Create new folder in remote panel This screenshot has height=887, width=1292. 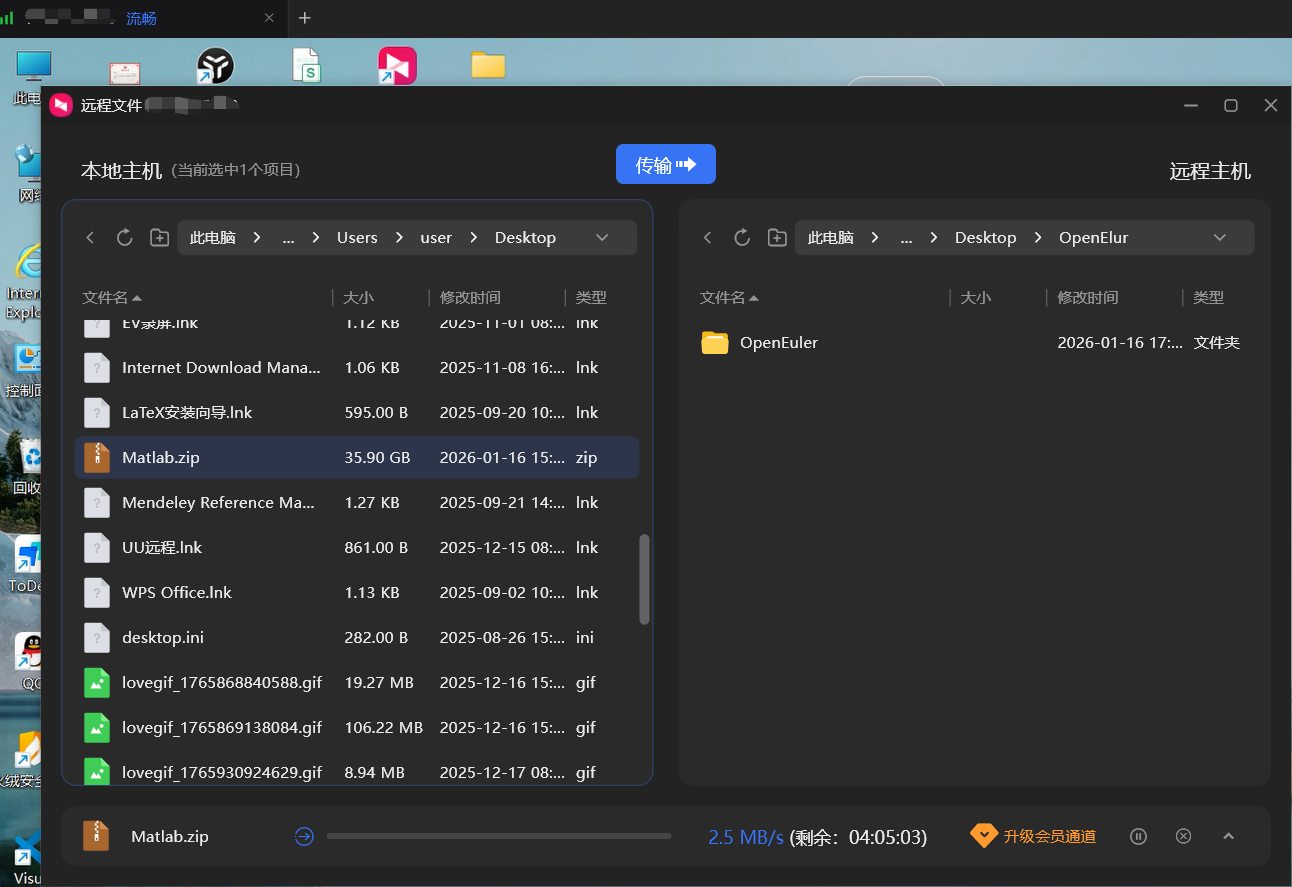click(x=777, y=238)
